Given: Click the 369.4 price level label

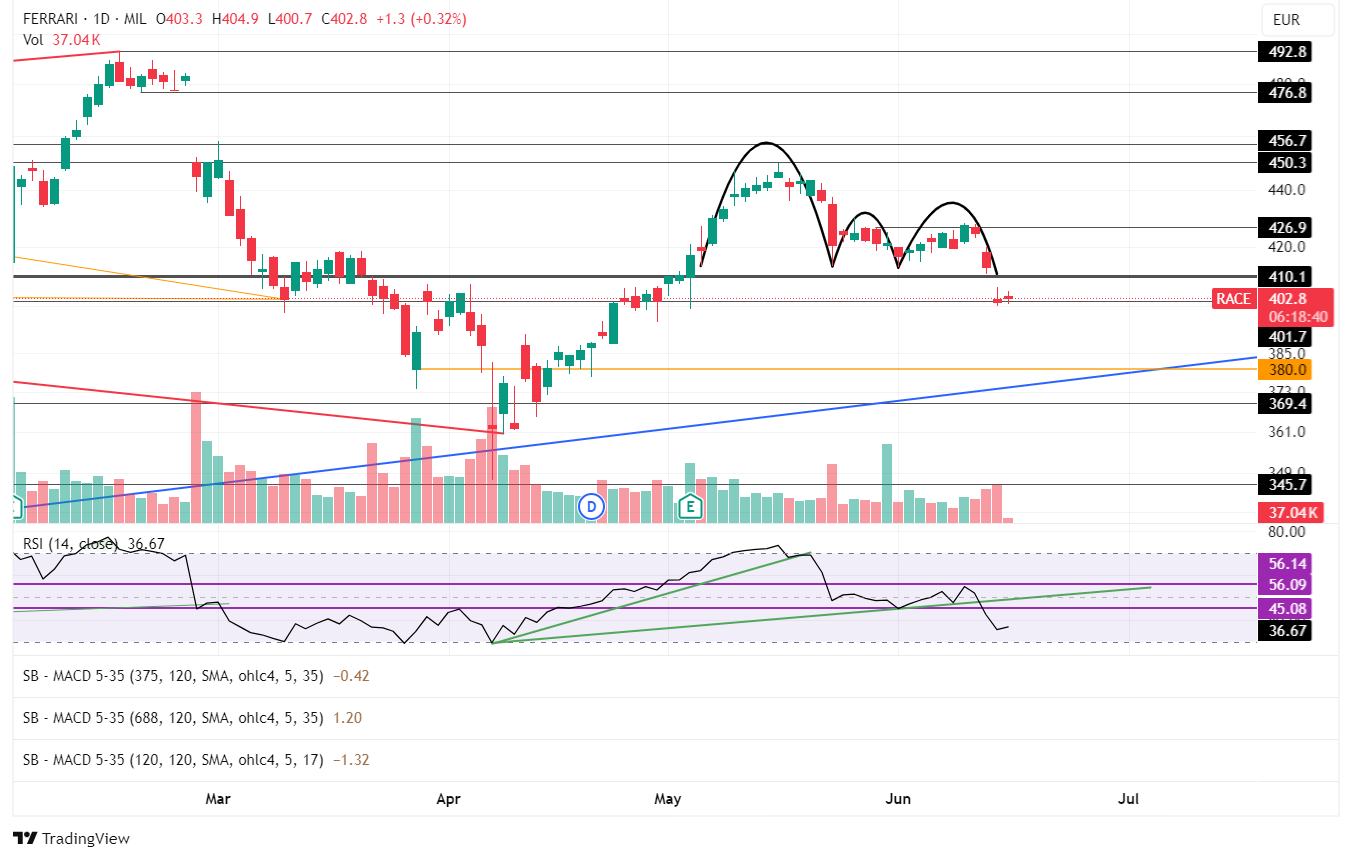Looking at the screenshot, I should point(1283,404).
